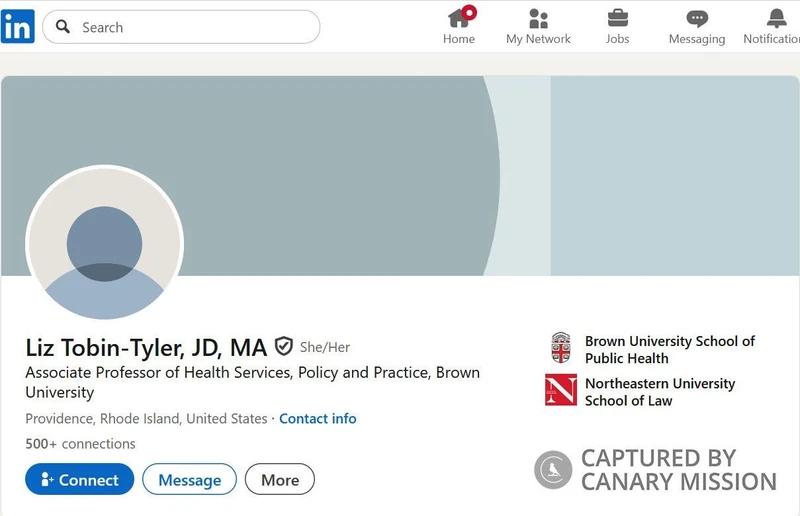
Task: View the 500+ connections link
Action: click(x=80, y=444)
